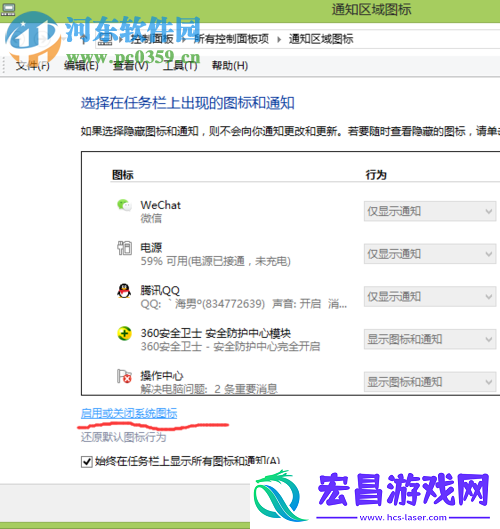
Task: Open the 操作中心 behavior dropdown
Action: [429, 382]
